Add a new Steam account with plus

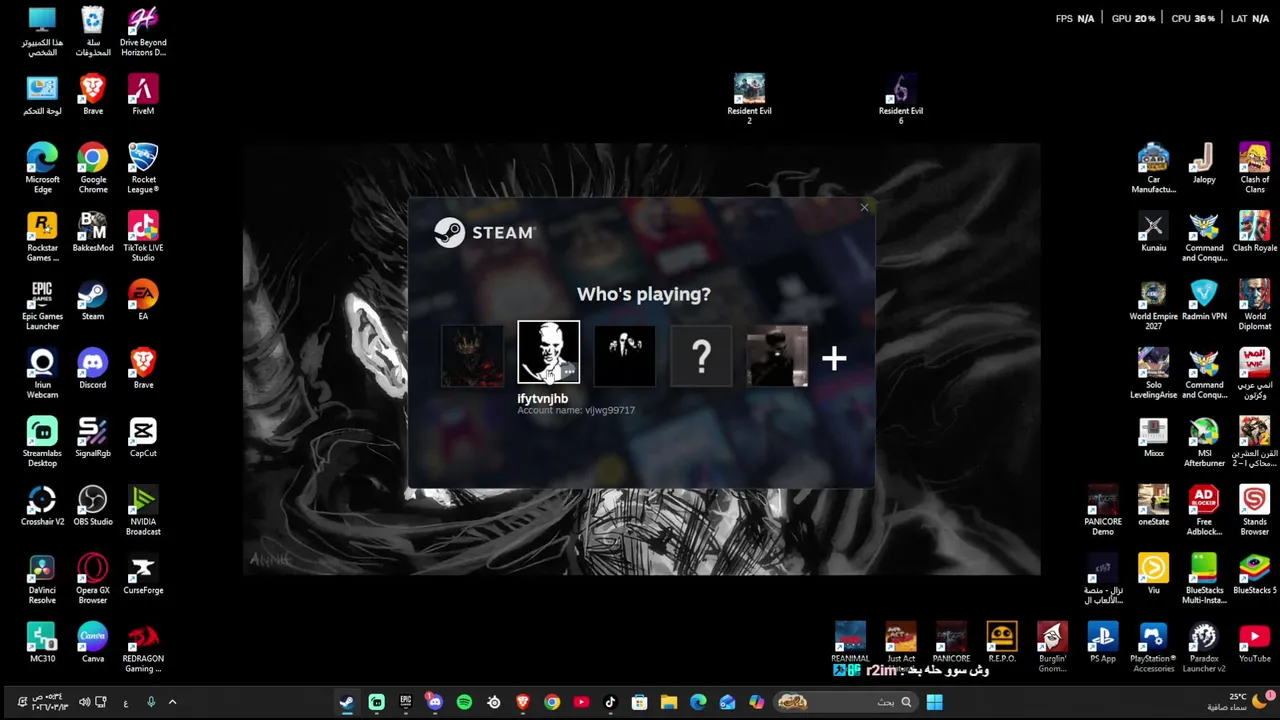834,357
